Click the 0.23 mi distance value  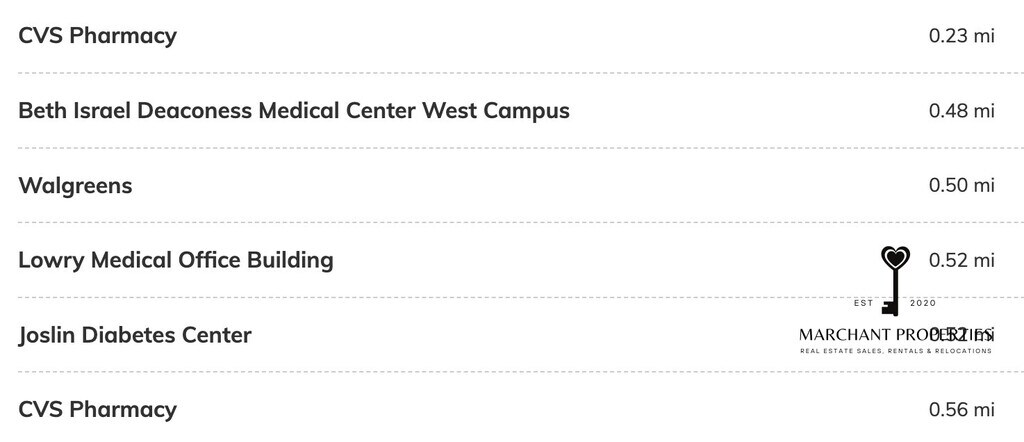[961, 35]
